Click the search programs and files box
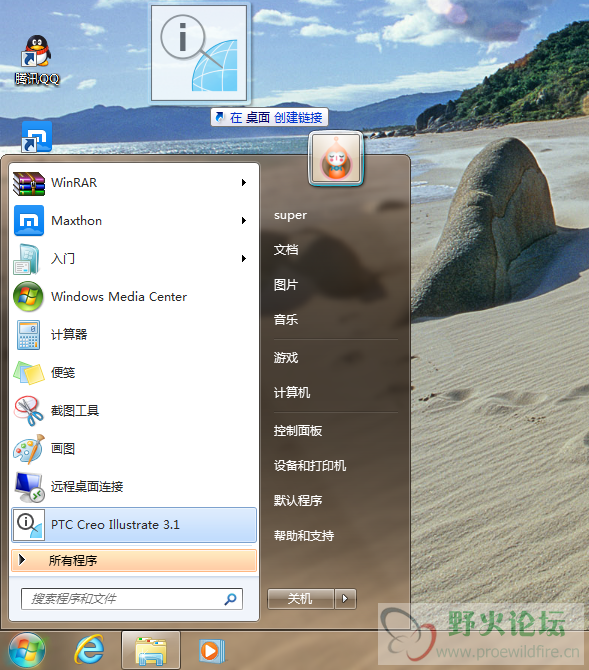This screenshot has width=589, height=670. click(x=132, y=599)
